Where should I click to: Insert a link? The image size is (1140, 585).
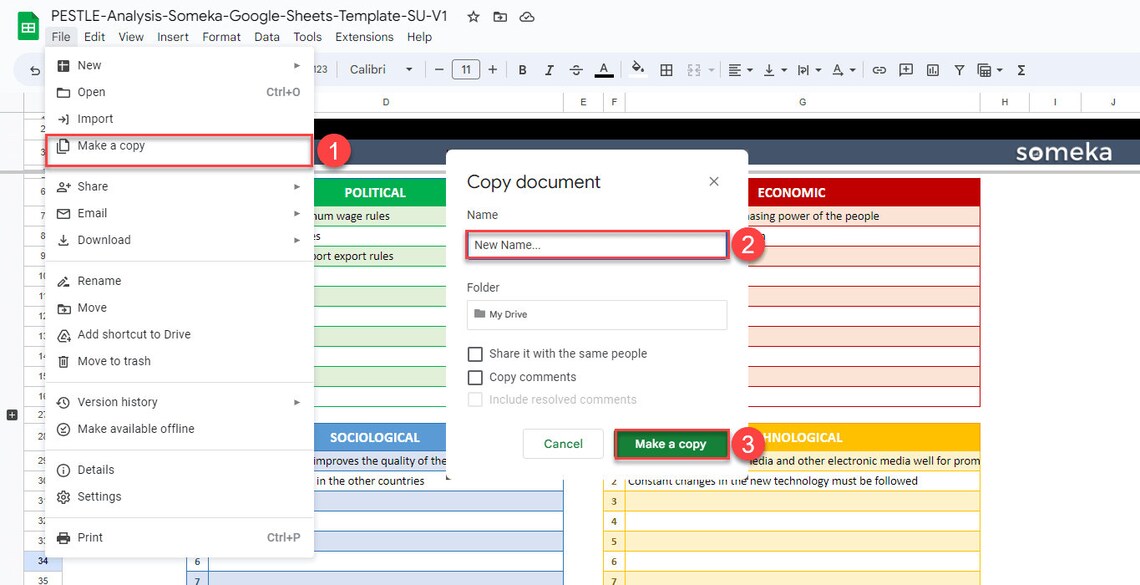point(879,69)
